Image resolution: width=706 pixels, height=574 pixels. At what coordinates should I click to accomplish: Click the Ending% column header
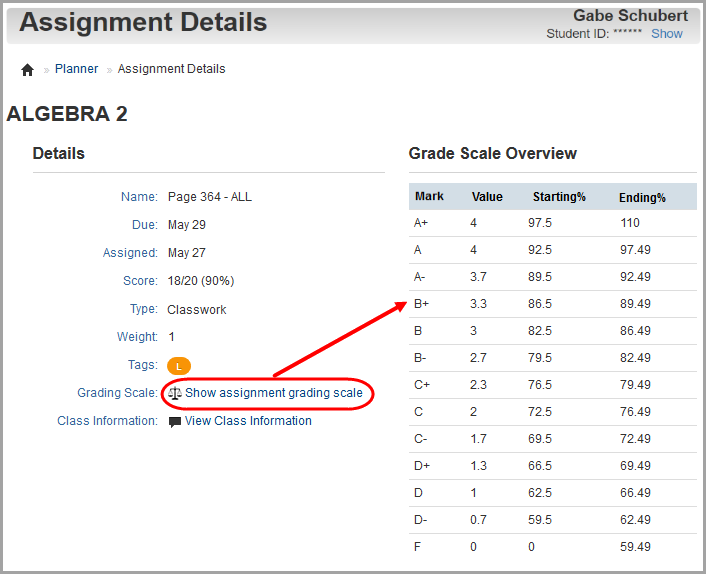click(x=642, y=198)
